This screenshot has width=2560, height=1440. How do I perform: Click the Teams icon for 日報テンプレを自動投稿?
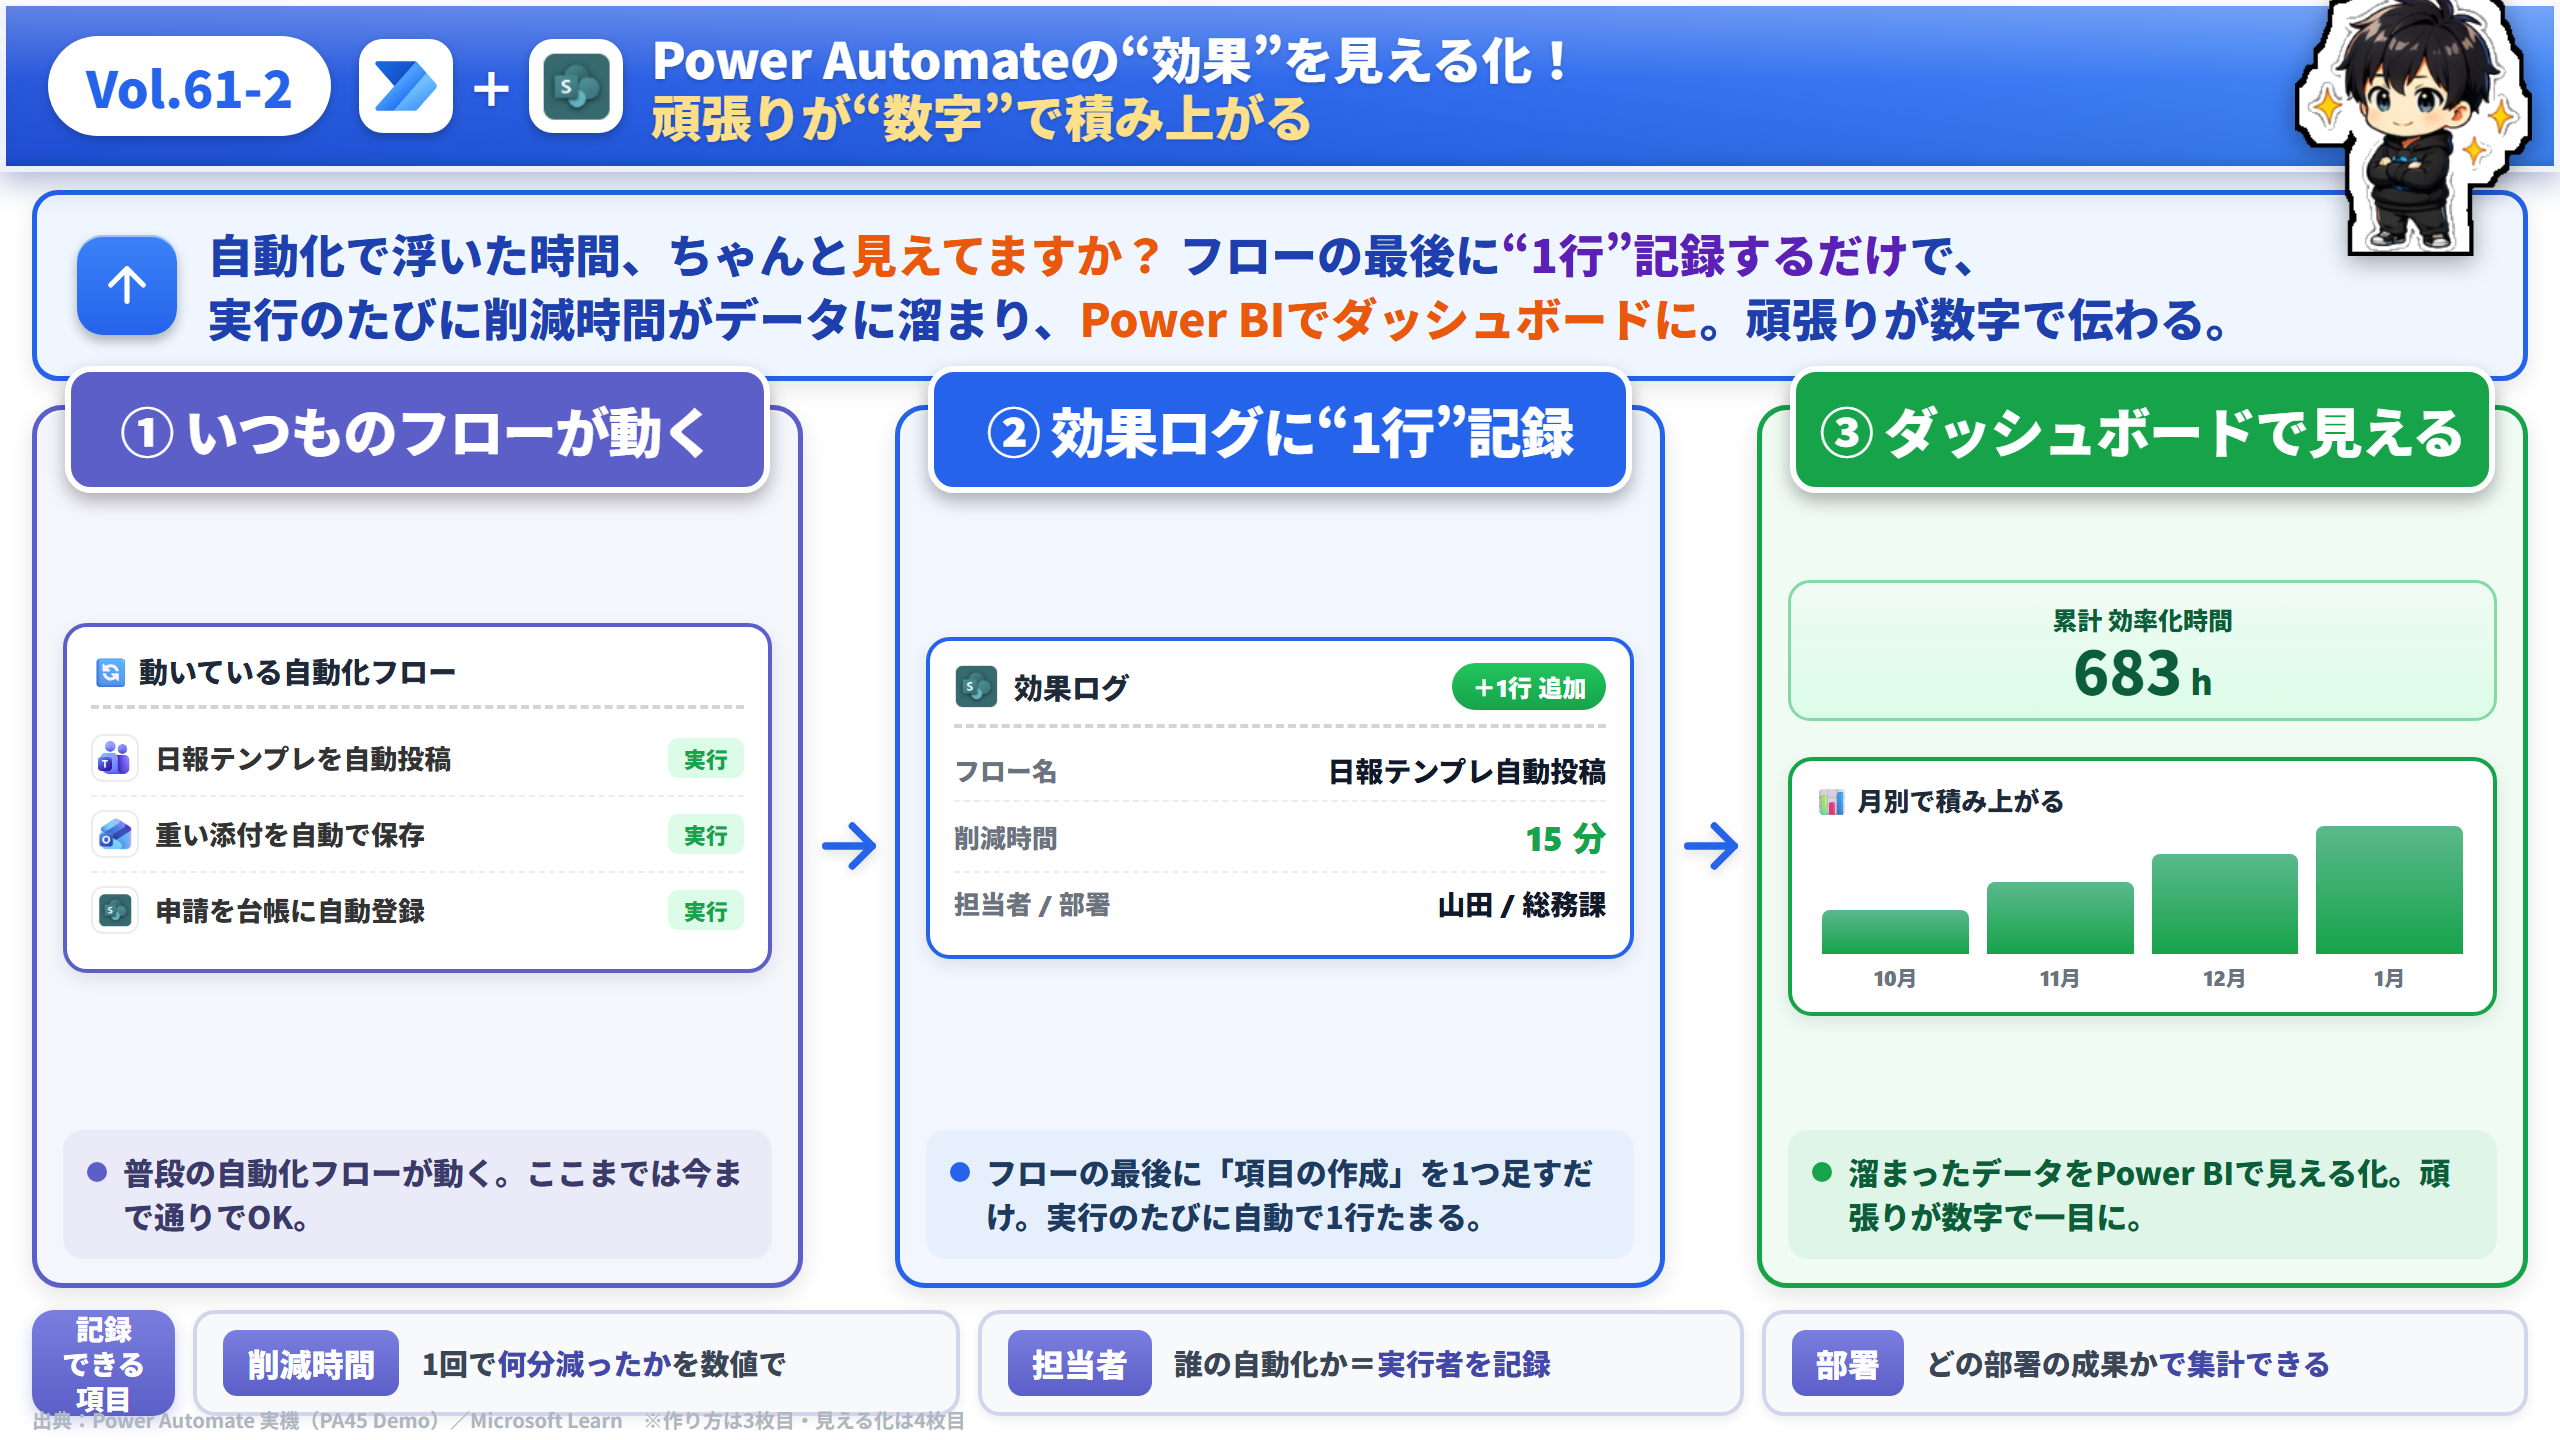tap(114, 759)
